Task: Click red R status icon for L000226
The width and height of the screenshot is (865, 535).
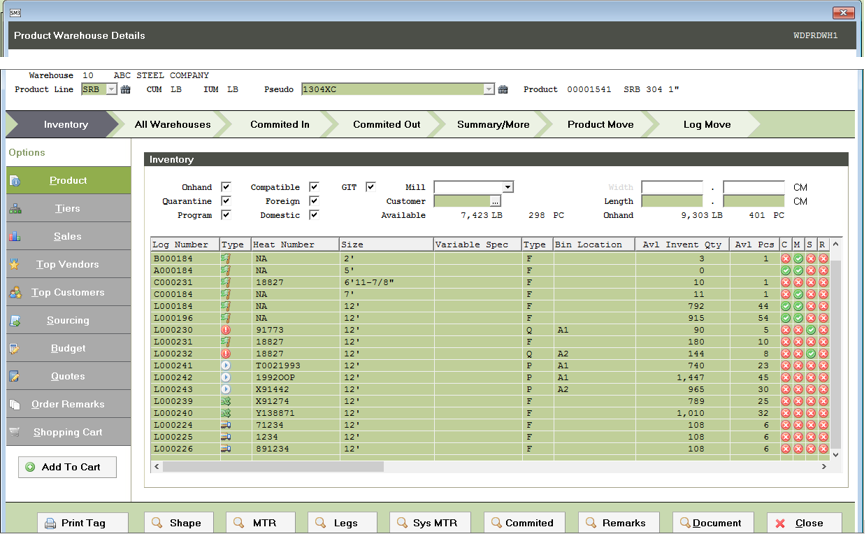Action: [823, 449]
